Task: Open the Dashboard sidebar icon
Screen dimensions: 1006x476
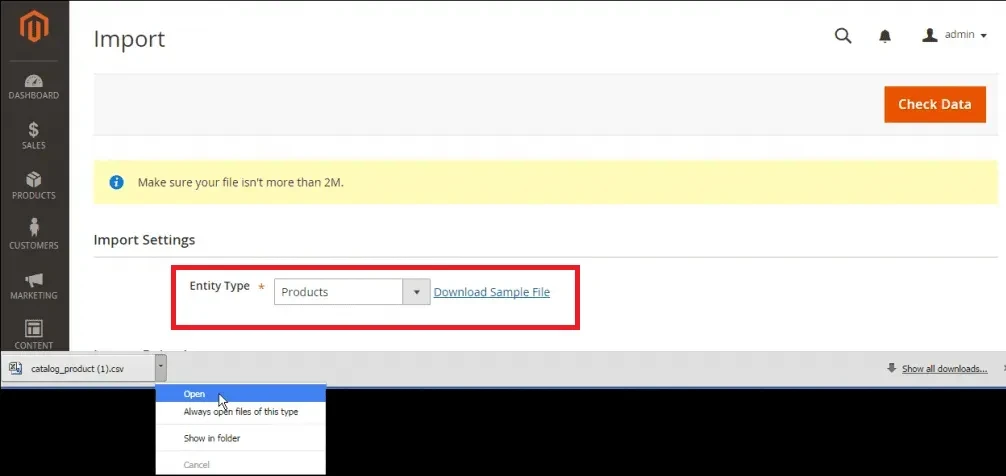Action: coord(33,81)
